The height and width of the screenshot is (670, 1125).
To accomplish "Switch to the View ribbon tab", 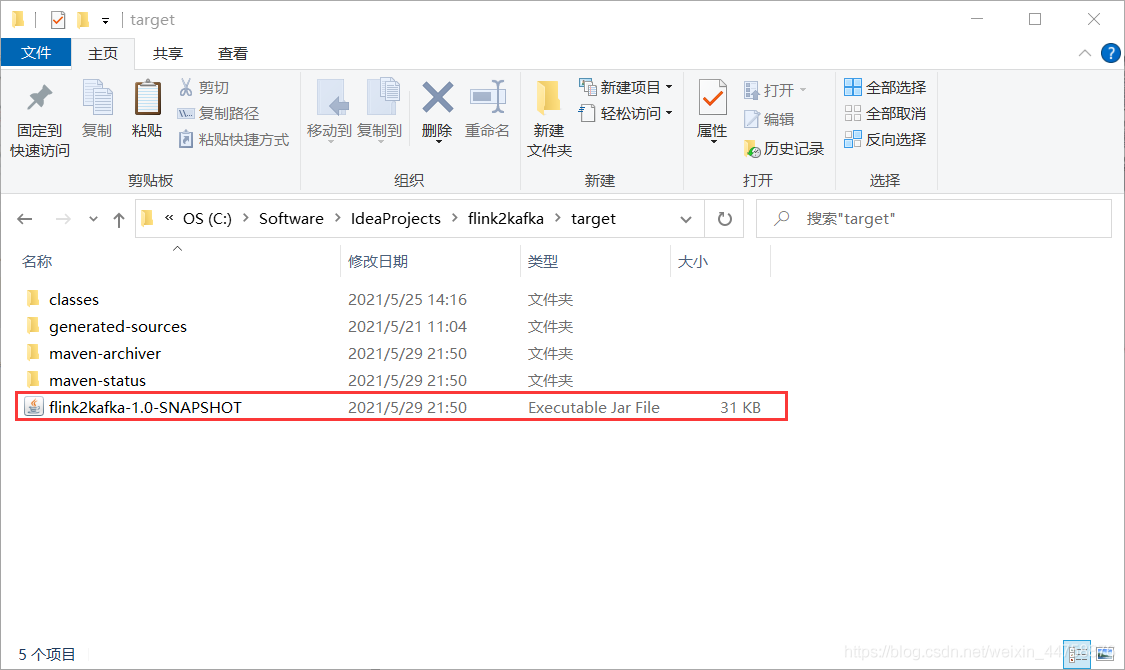I will coord(233,54).
